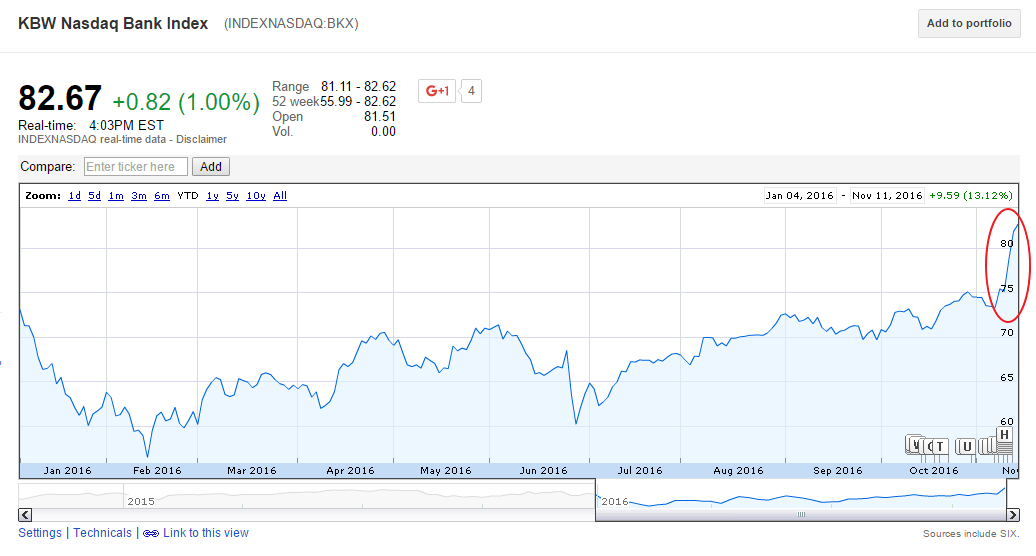
Task: Click the Feb 2016 axis label
Action: click(x=157, y=471)
